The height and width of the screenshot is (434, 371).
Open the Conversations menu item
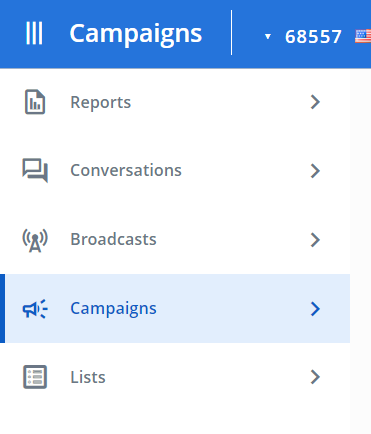[x=175, y=171]
